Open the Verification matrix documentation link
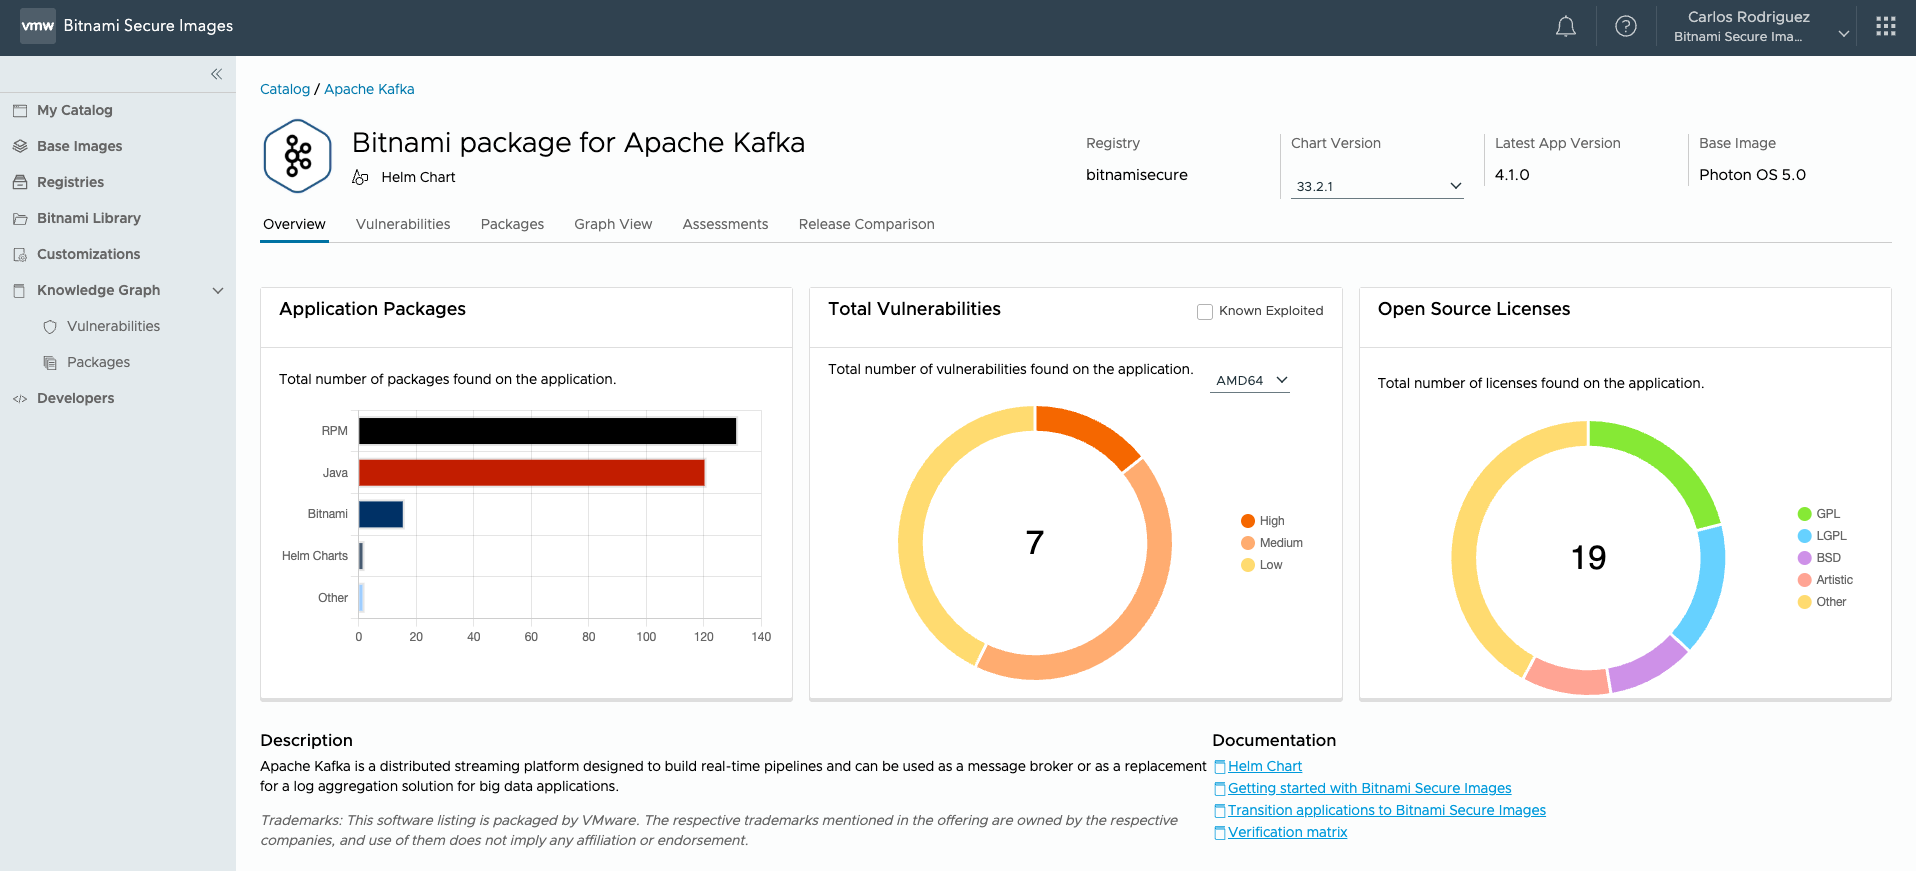This screenshot has height=871, width=1916. pos(1287,832)
